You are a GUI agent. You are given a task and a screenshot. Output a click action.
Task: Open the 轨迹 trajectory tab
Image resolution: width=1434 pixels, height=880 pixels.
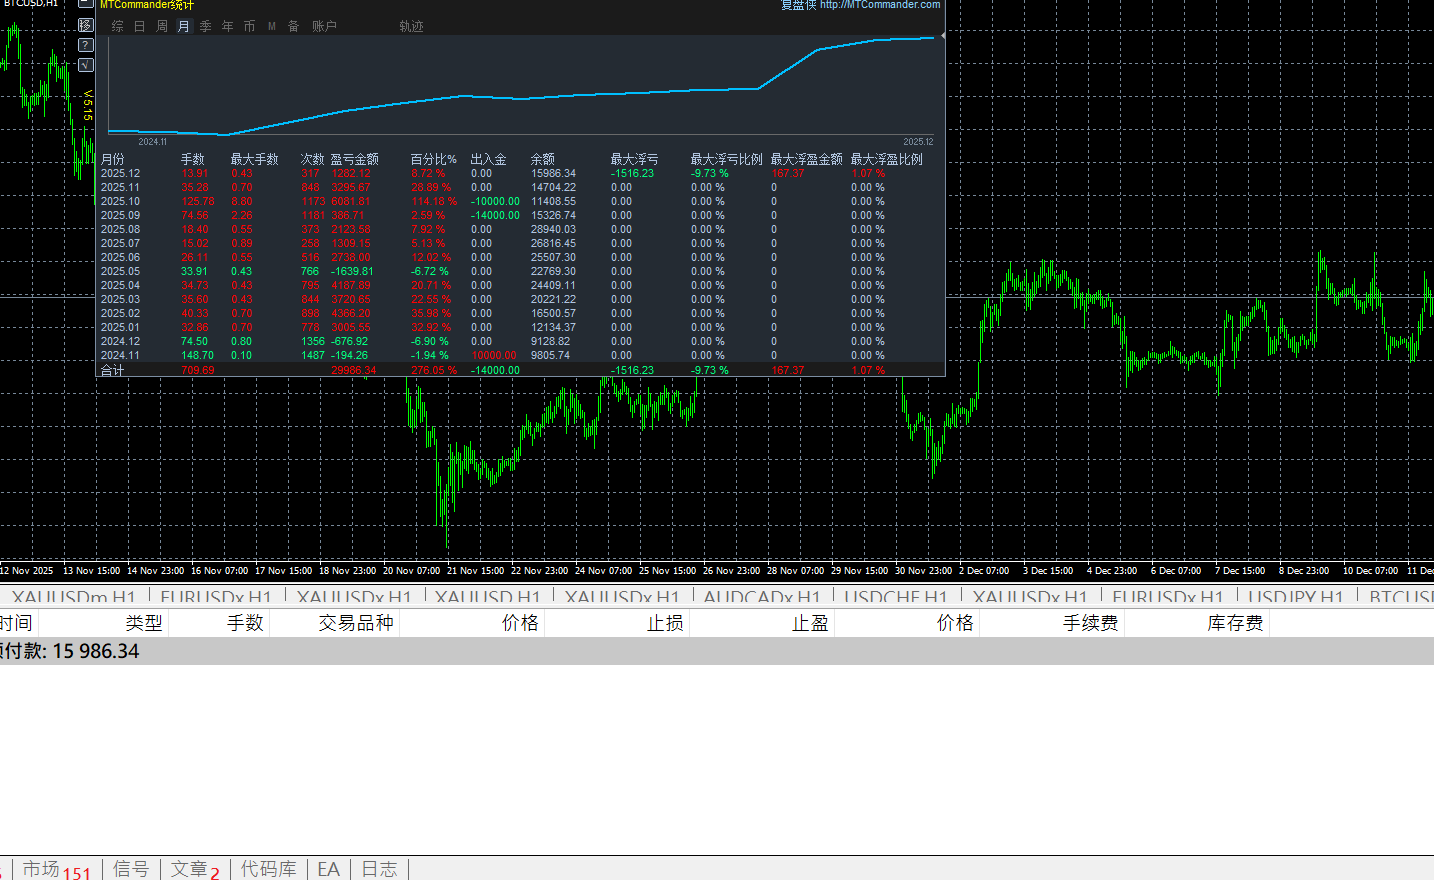pos(411,26)
